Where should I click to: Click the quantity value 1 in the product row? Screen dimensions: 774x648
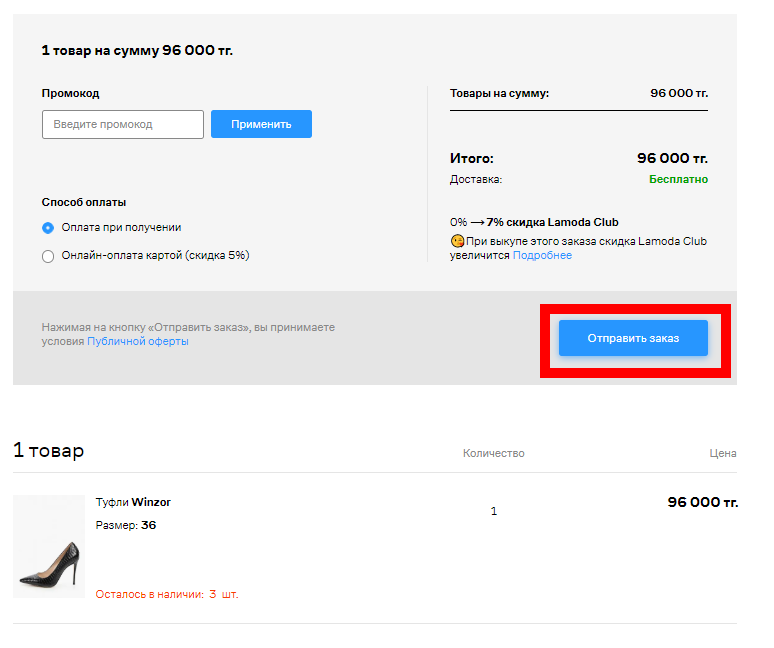pyautogui.click(x=493, y=511)
